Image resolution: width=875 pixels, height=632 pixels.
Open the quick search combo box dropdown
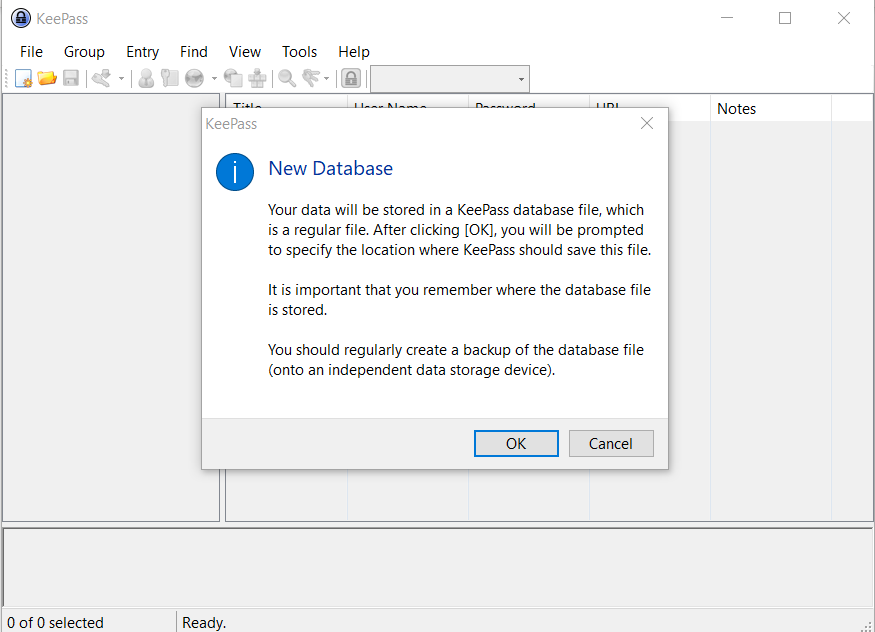click(521, 78)
